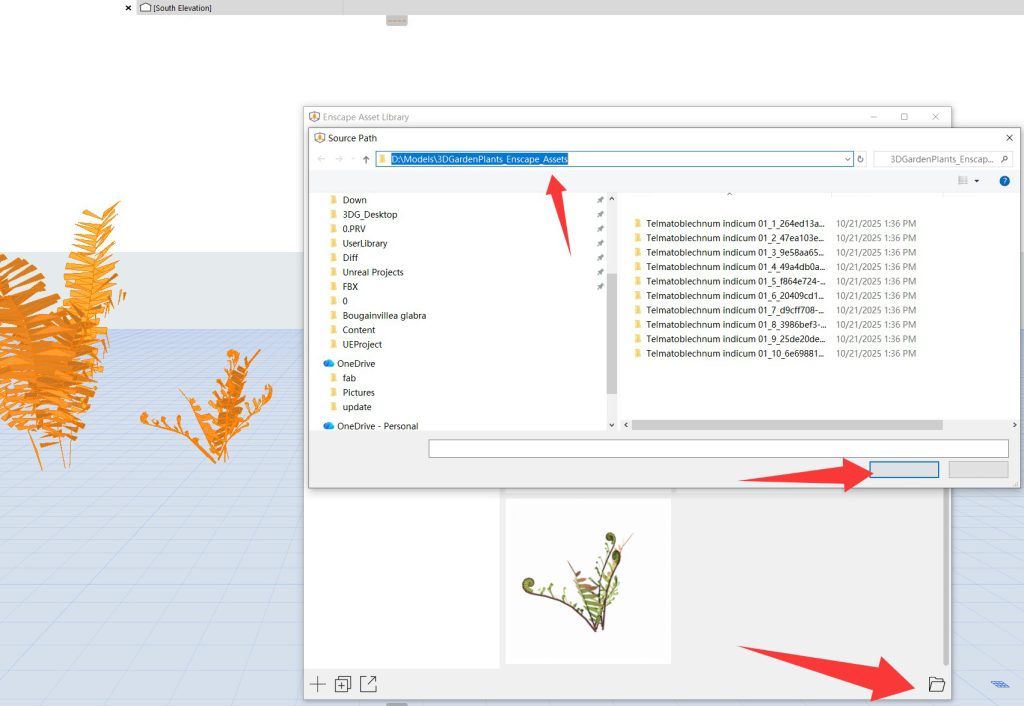The width and height of the screenshot is (1024, 706).
Task: Click the Cancel button in the dialog
Action: (977, 469)
